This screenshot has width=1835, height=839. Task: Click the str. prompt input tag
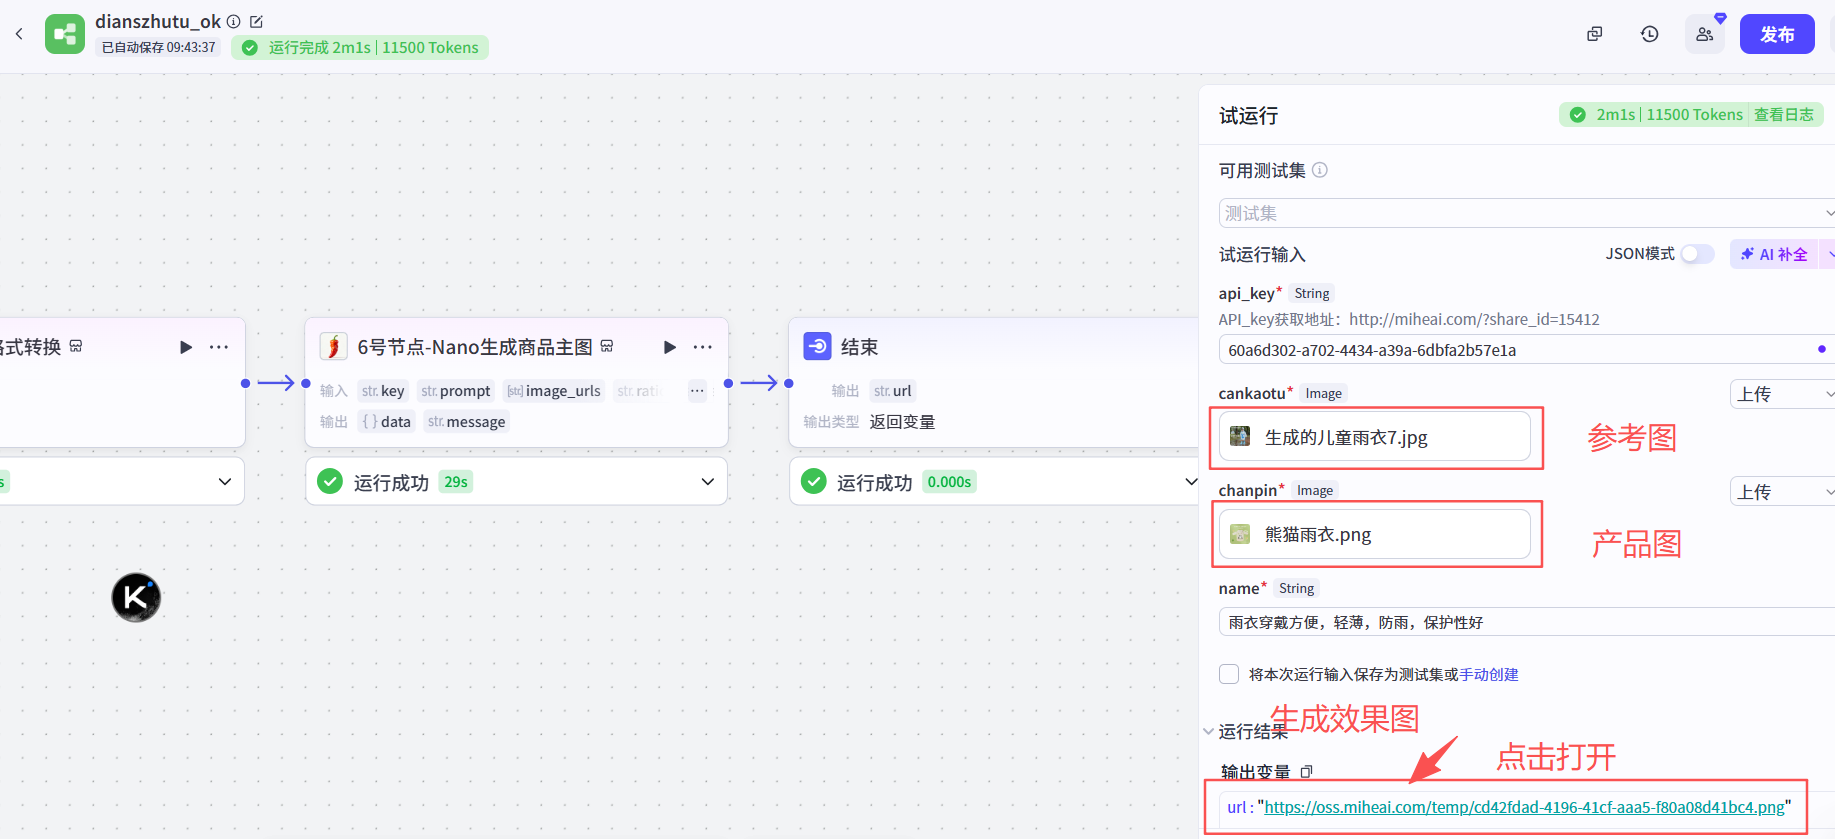coord(456,391)
